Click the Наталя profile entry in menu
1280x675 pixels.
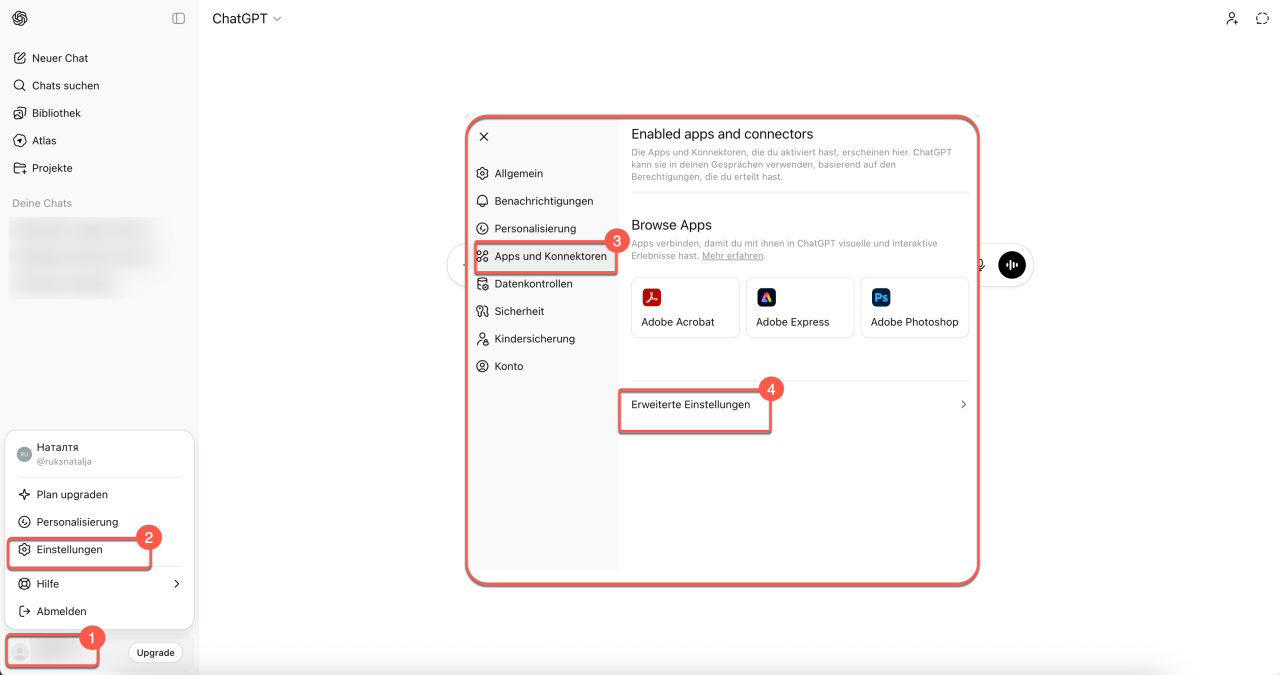pyautogui.click(x=99, y=454)
